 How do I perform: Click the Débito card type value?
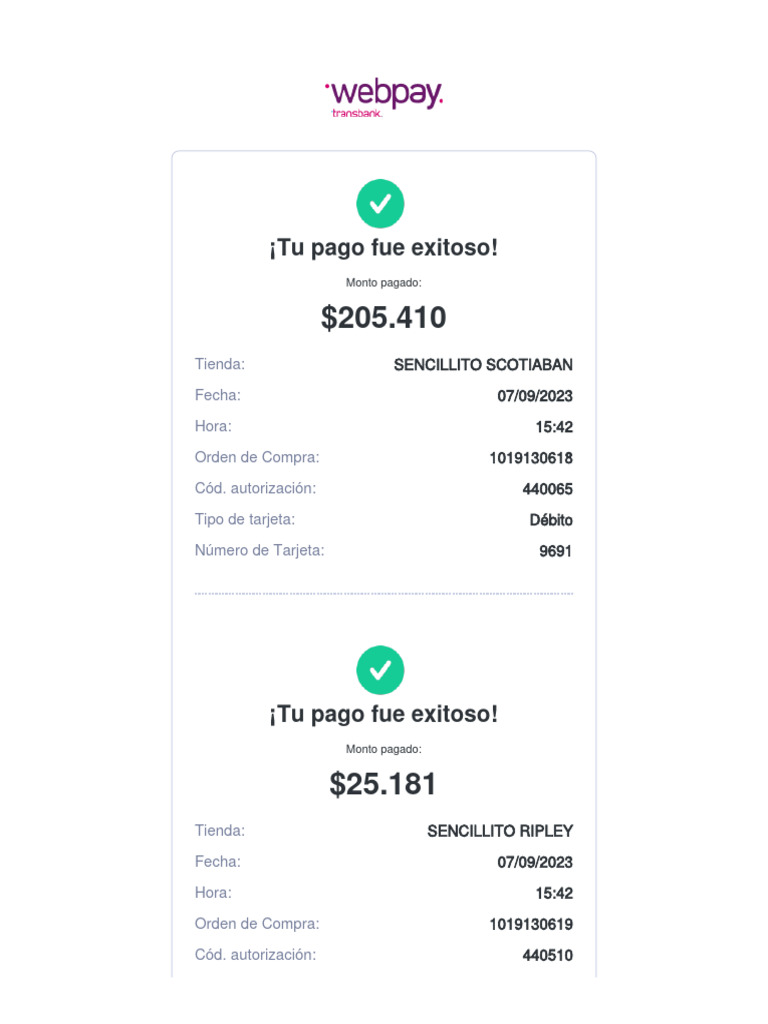click(x=551, y=520)
